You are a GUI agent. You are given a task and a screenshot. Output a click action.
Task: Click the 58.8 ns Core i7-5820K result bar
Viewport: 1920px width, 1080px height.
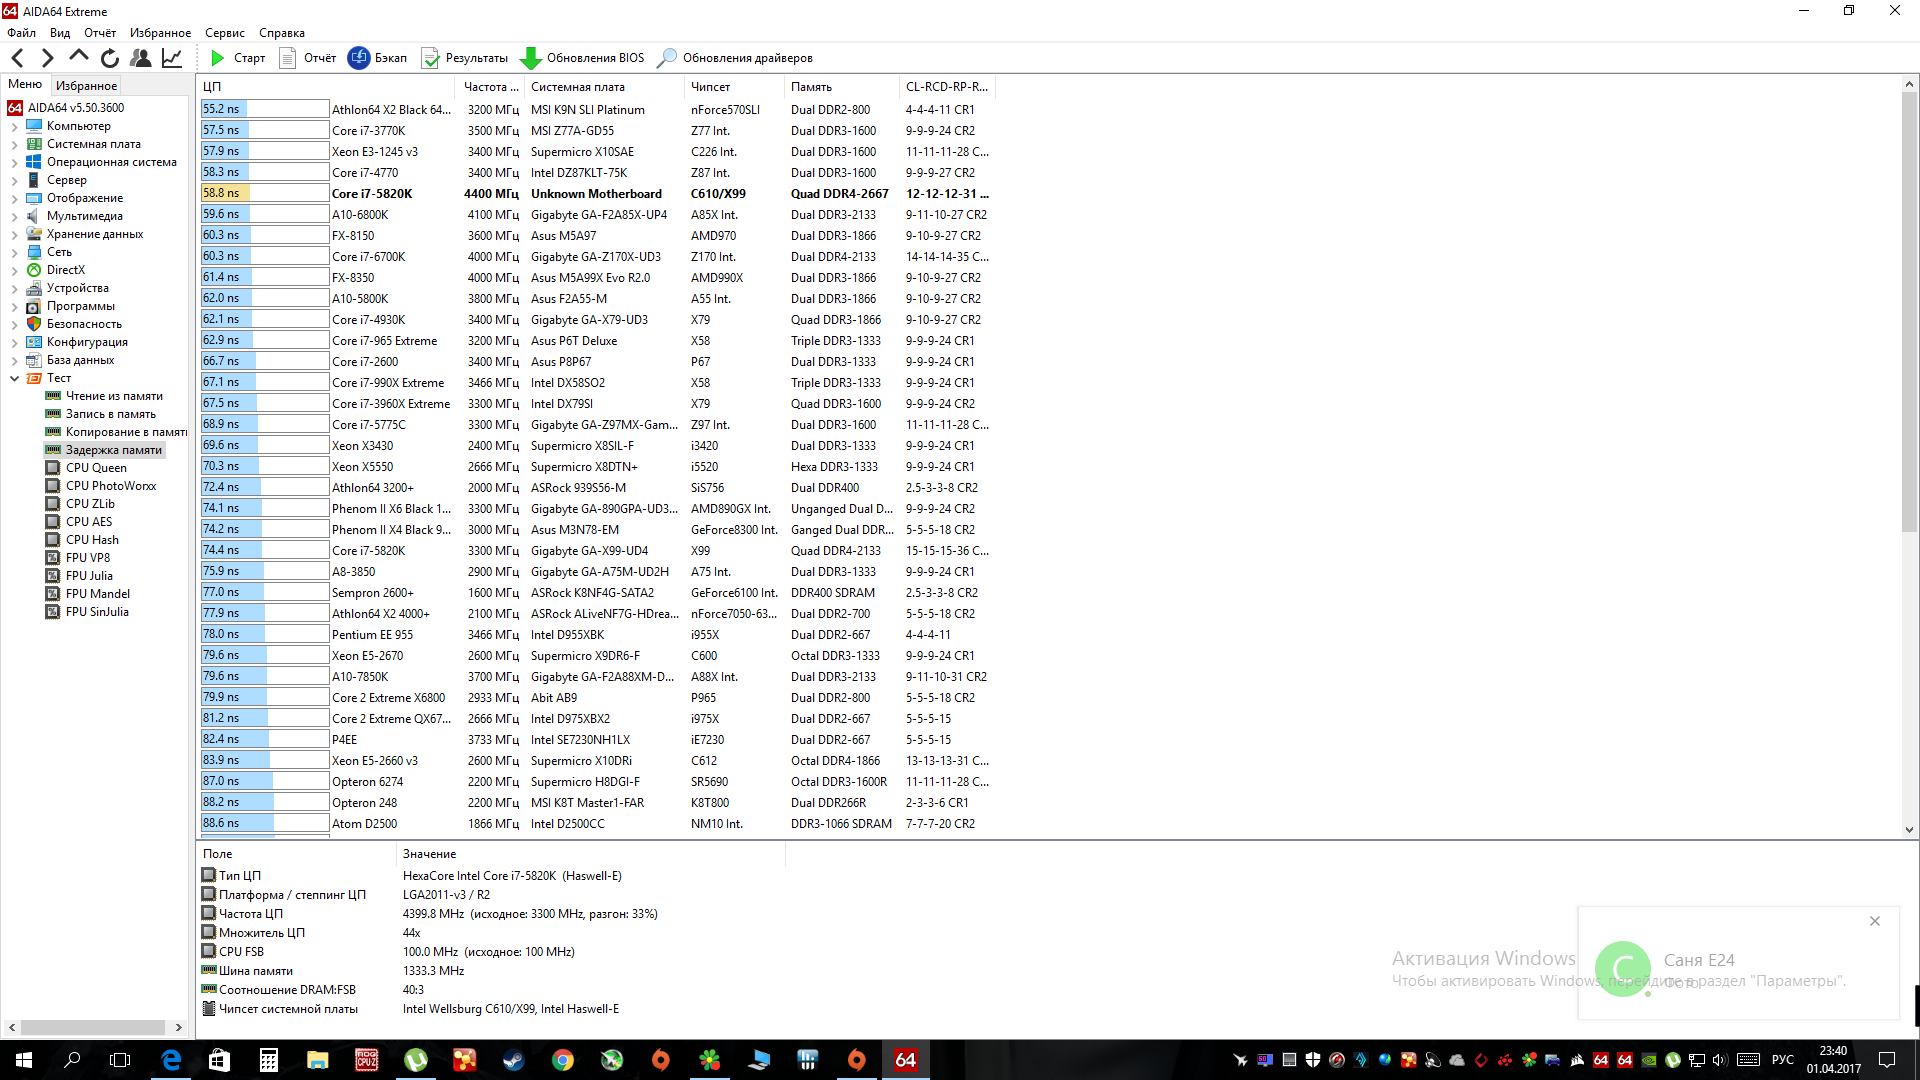(265, 194)
